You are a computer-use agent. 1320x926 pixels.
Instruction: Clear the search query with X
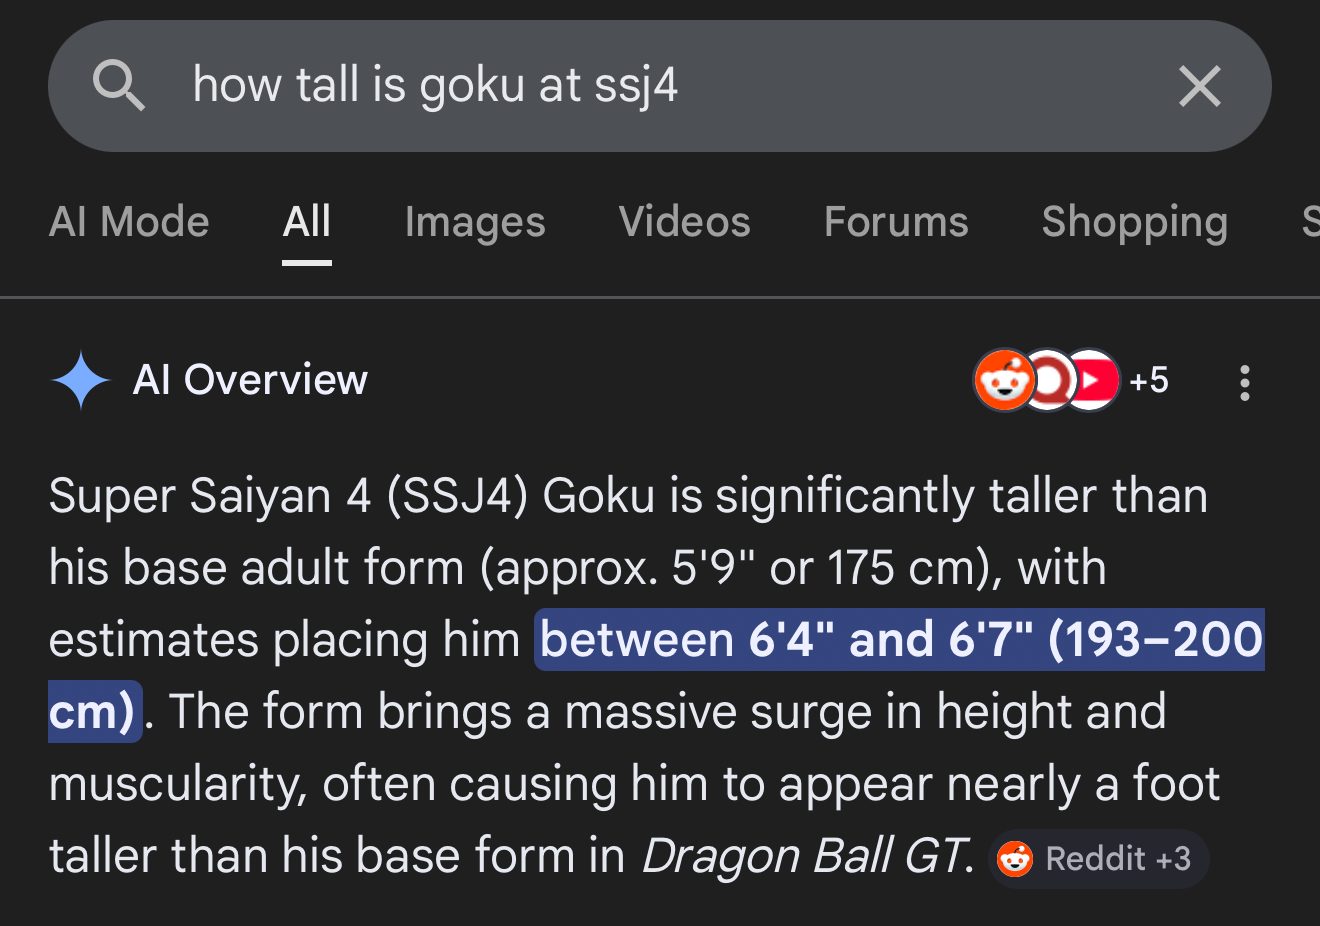1199,86
